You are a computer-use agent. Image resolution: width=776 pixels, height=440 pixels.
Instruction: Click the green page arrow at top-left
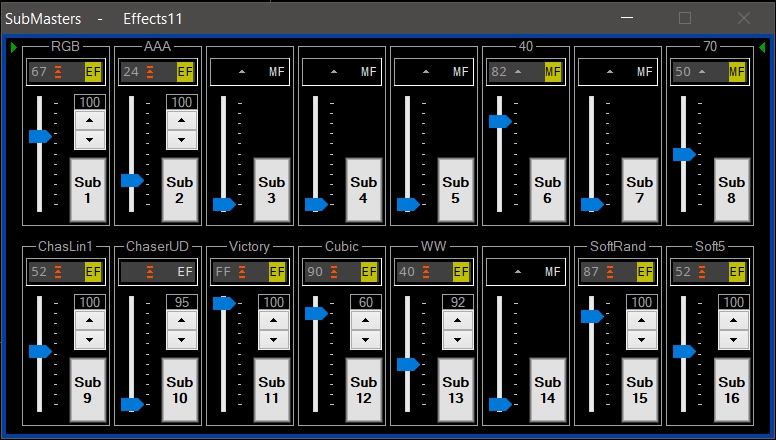pos(14,47)
